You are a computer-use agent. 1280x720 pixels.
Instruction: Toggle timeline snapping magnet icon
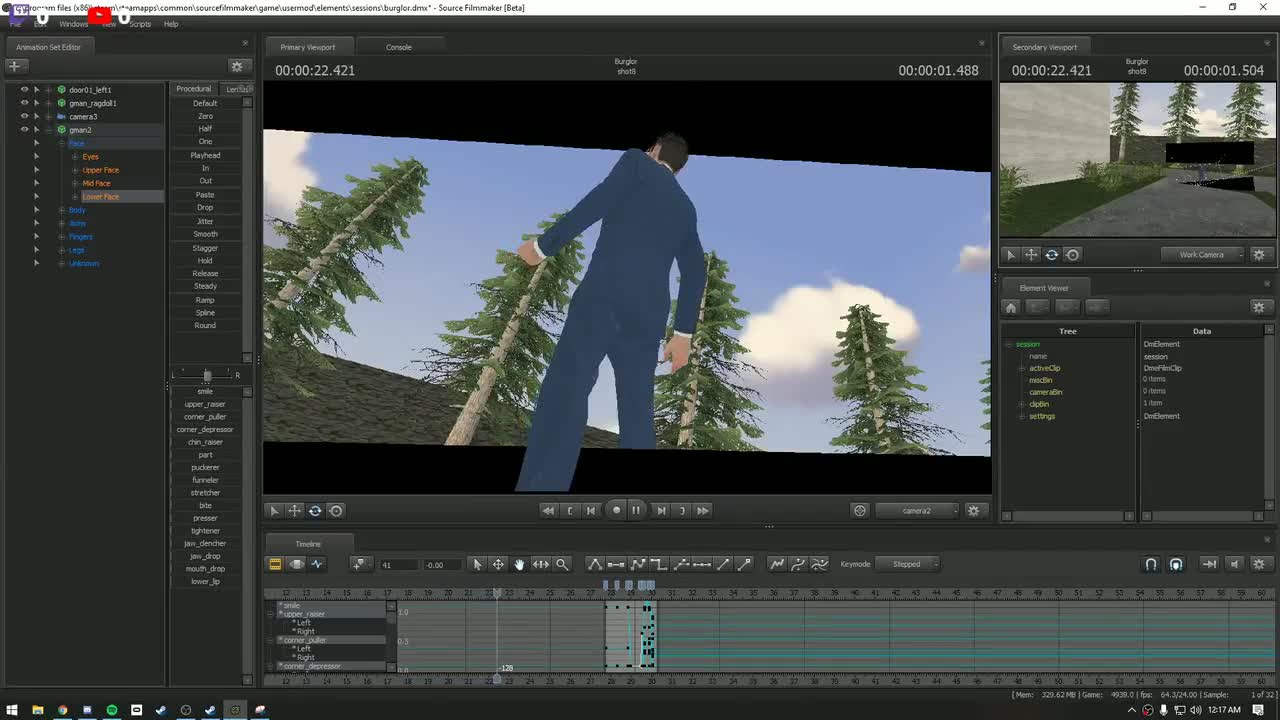point(1151,564)
